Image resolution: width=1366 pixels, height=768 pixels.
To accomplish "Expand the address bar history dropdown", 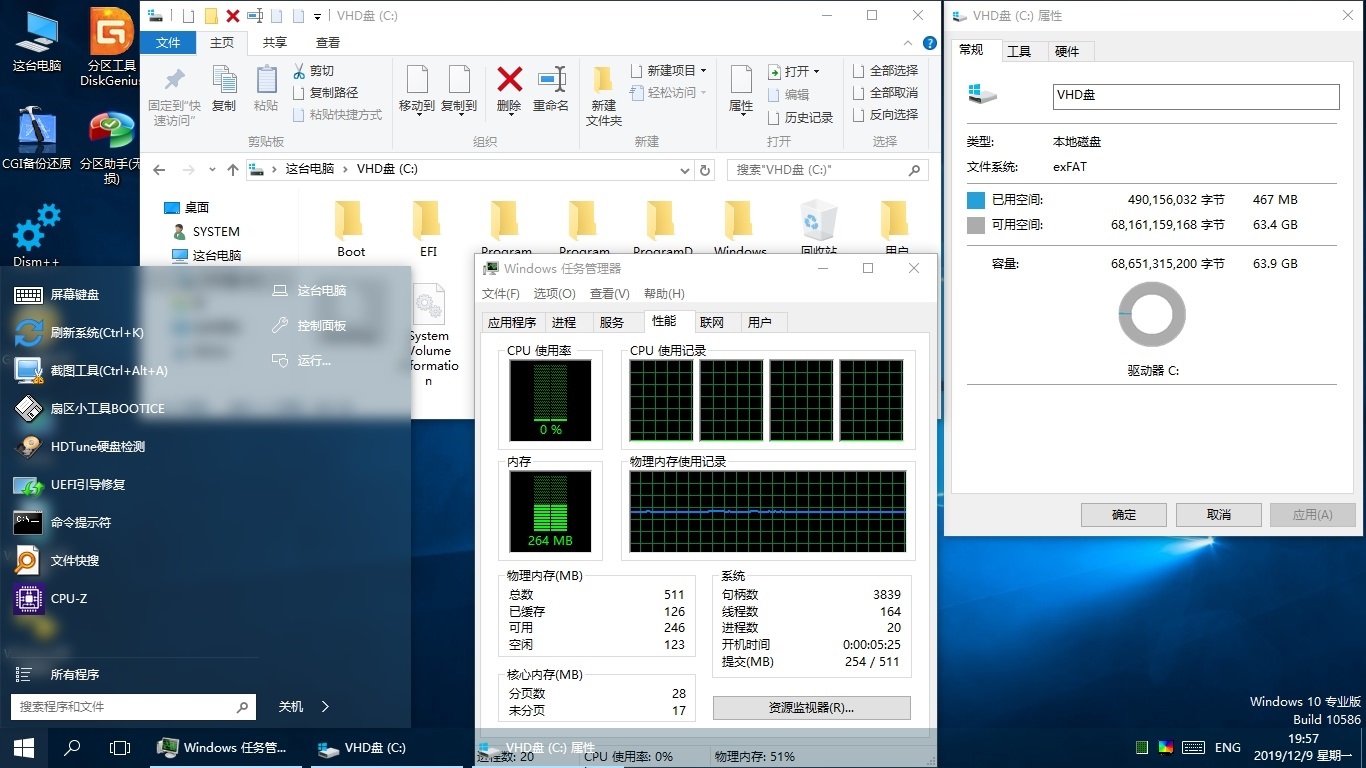I will point(684,170).
